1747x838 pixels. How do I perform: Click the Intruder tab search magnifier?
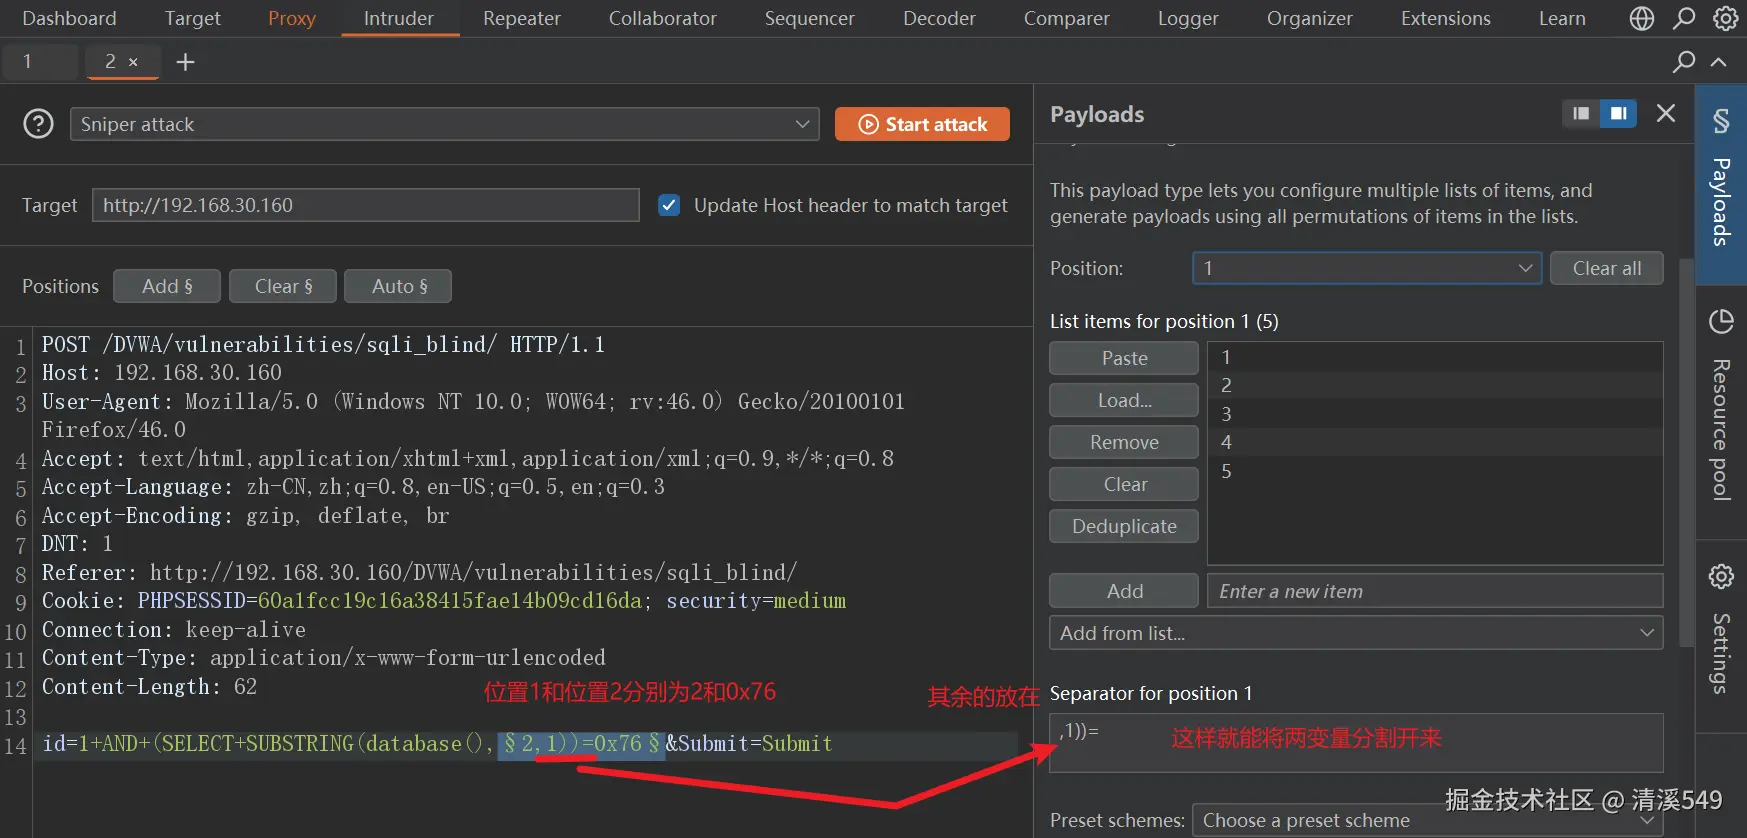1684,62
